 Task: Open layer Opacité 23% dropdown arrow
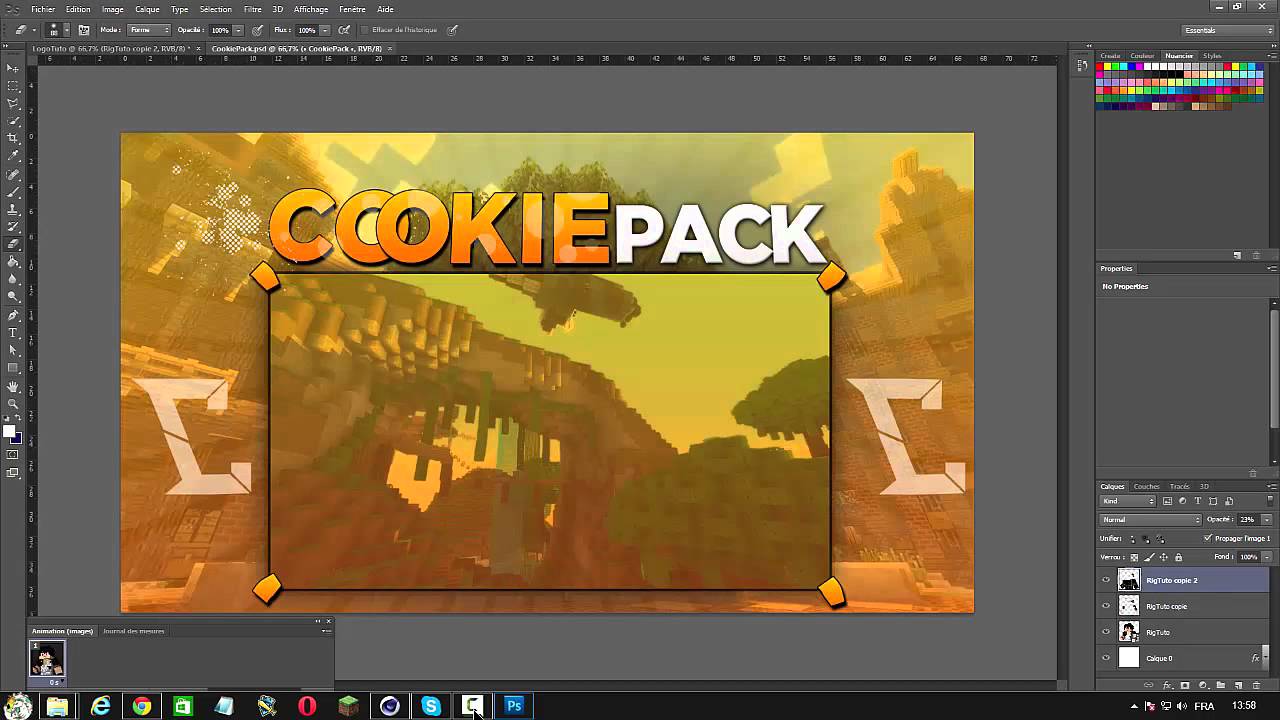pos(1266,520)
